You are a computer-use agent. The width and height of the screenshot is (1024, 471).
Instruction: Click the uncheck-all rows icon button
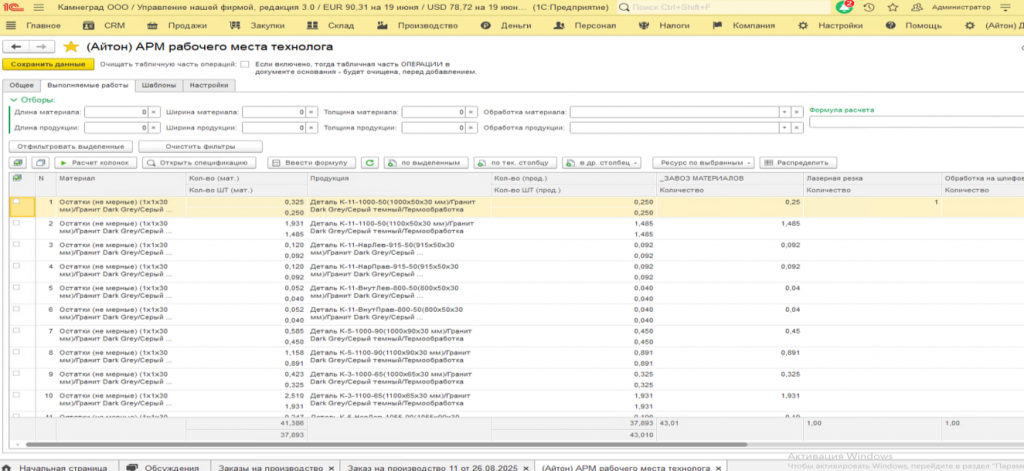[x=40, y=162]
